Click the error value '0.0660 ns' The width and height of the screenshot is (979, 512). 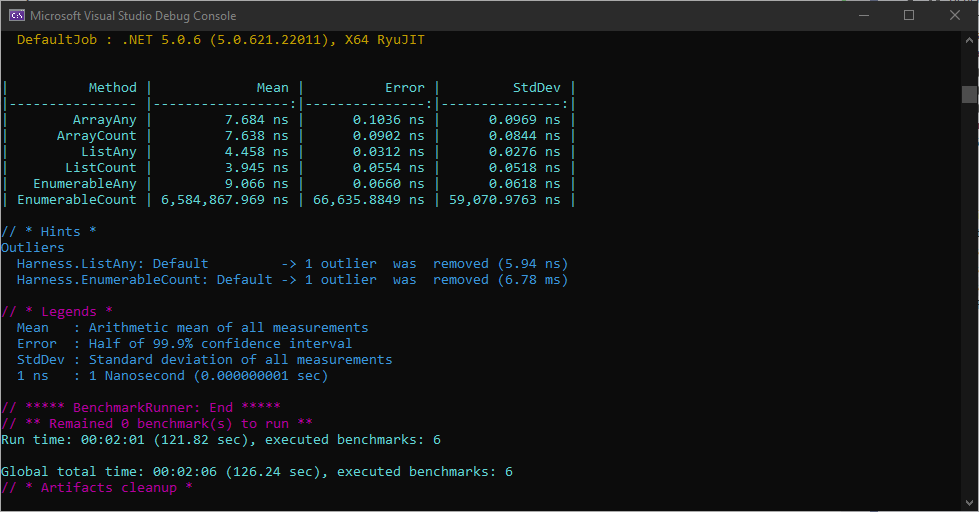[x=388, y=184]
